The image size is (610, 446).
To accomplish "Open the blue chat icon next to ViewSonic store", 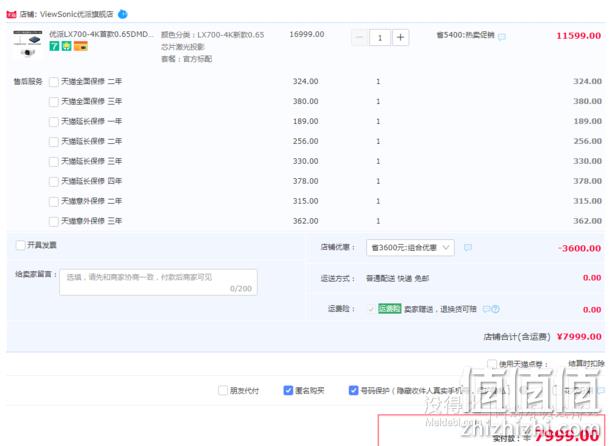I will coord(123,14).
